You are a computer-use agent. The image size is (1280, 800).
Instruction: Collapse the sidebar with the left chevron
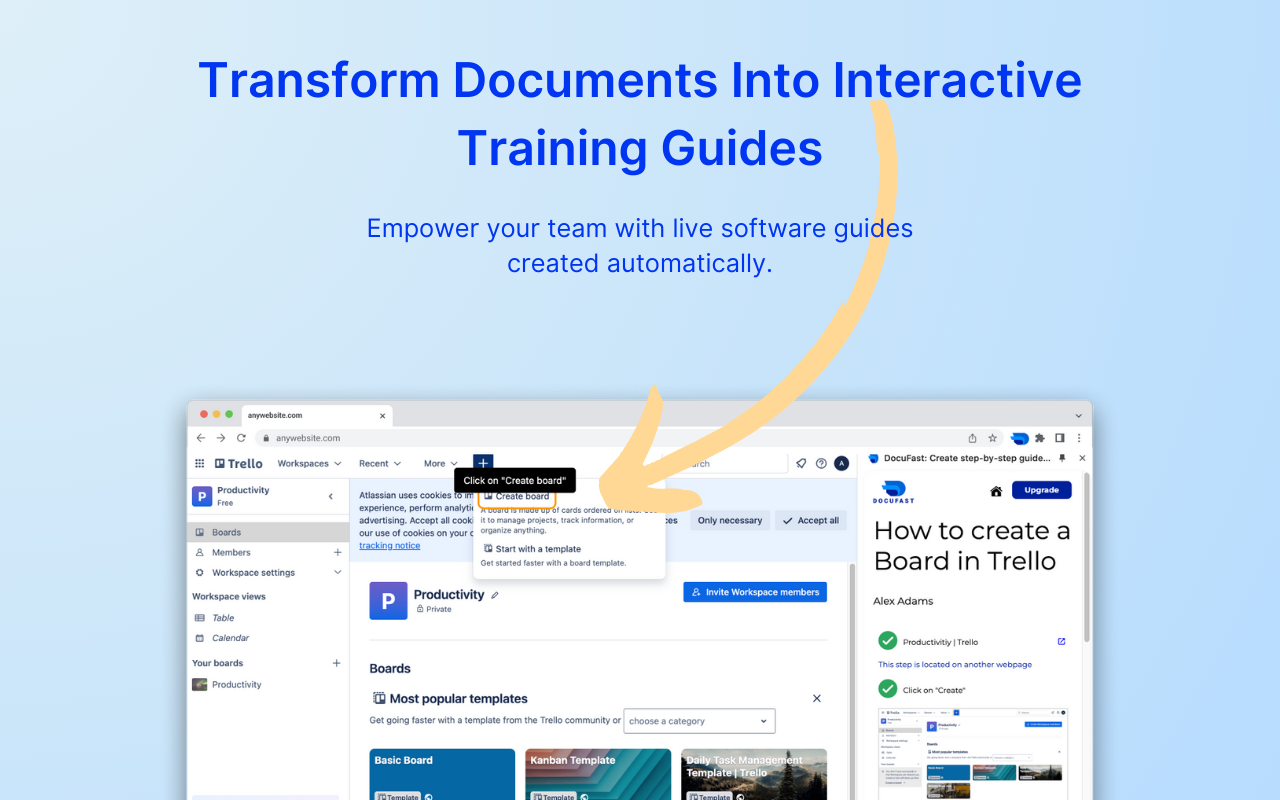point(331,496)
